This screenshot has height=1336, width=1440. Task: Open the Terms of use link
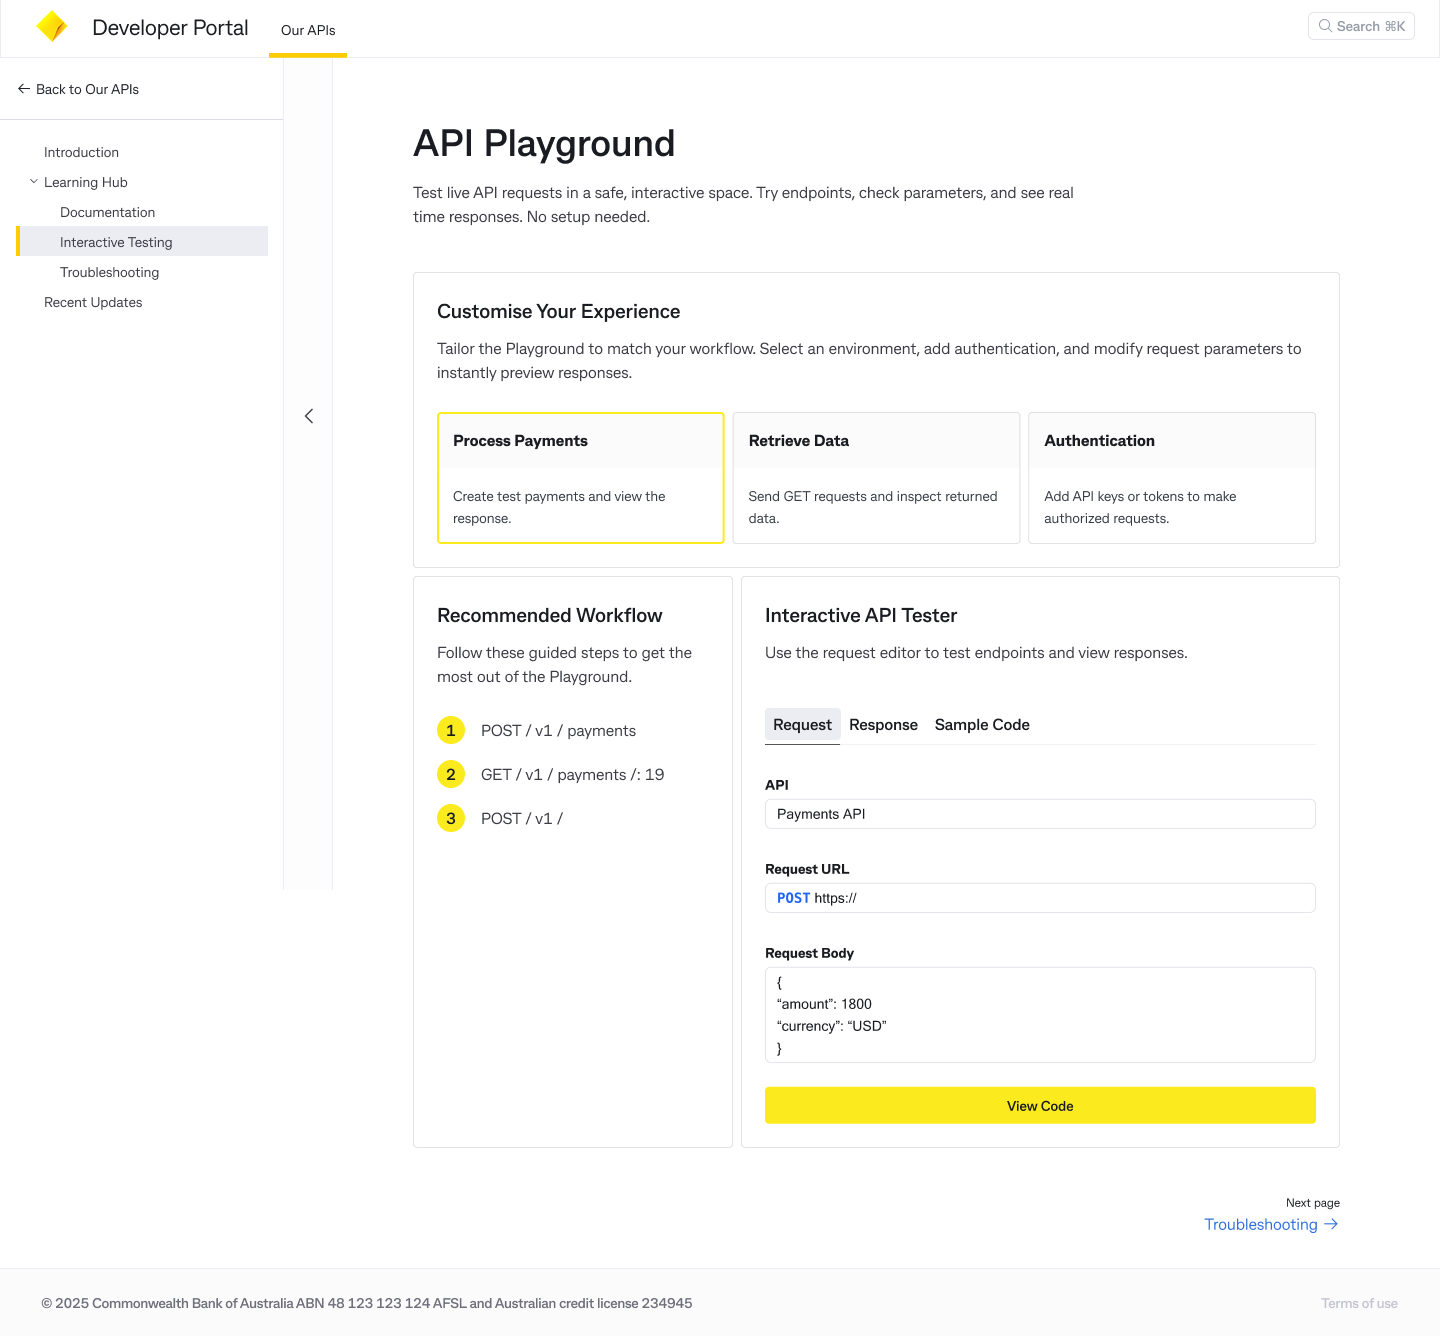click(1359, 1303)
